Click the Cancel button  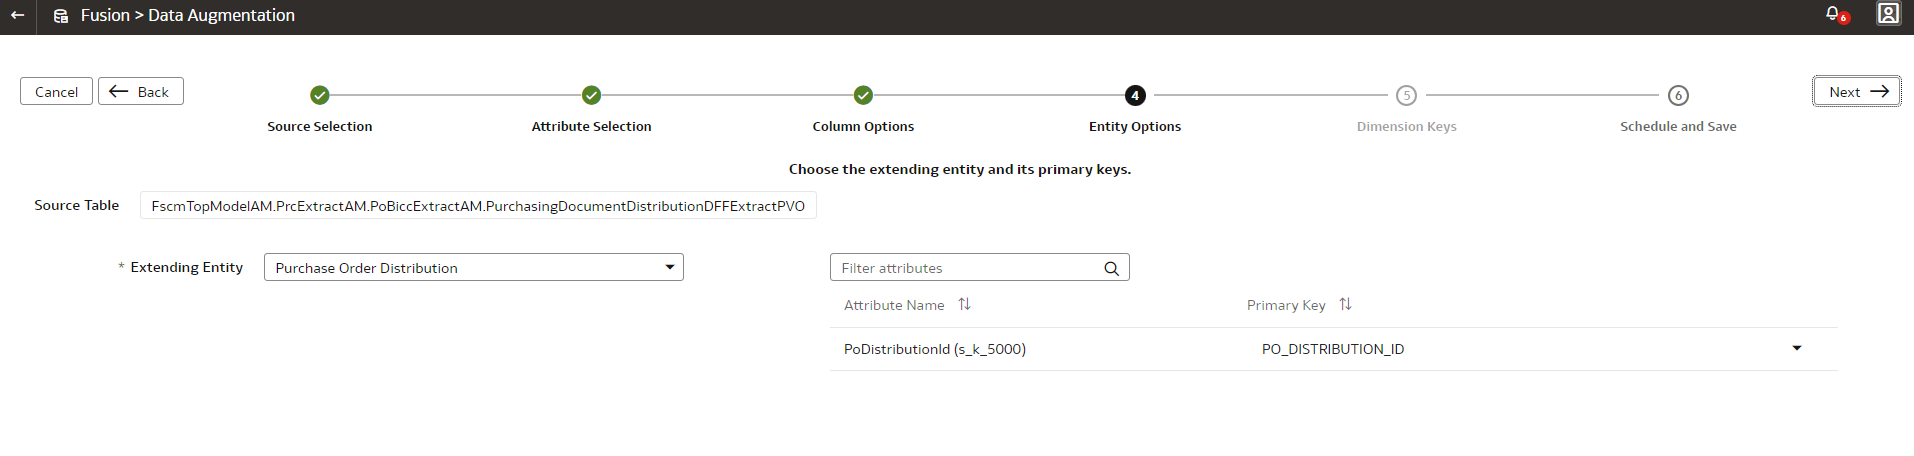click(56, 91)
